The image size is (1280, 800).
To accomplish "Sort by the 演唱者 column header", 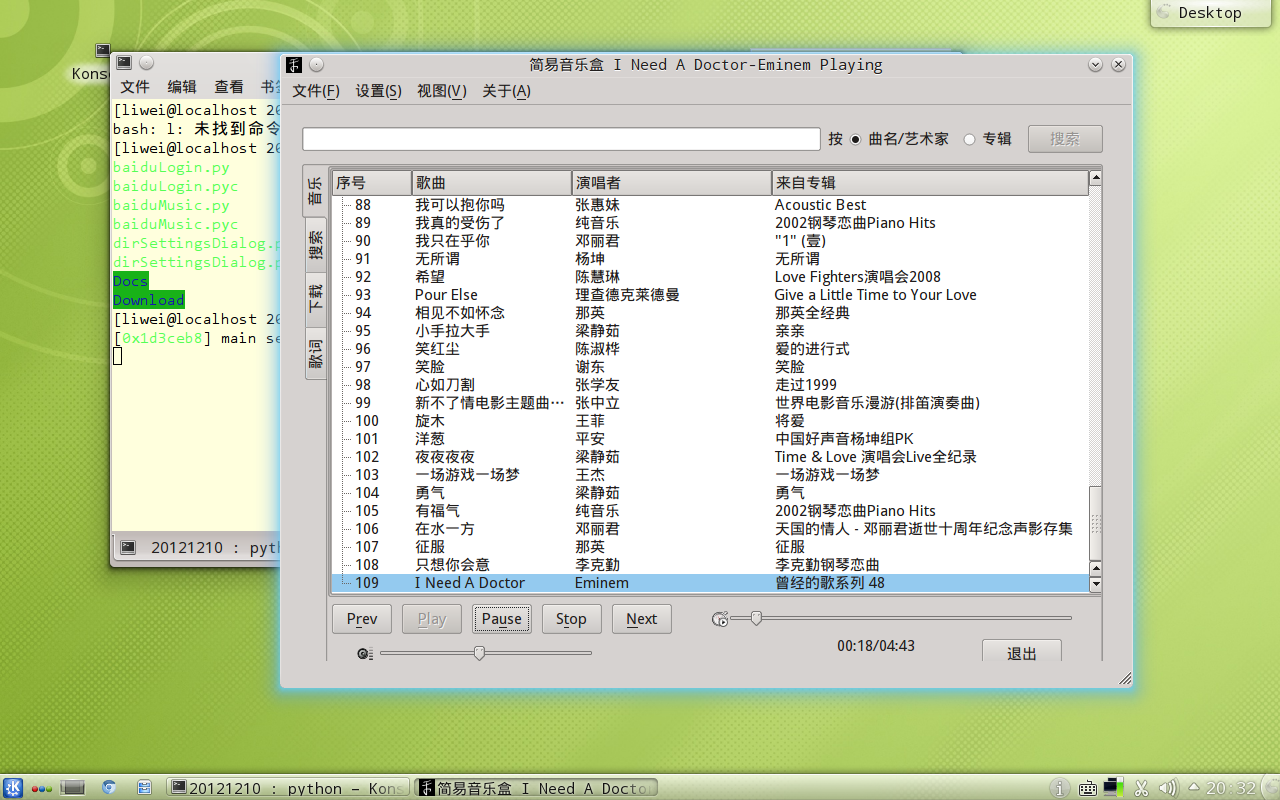I will pyautogui.click(x=671, y=183).
